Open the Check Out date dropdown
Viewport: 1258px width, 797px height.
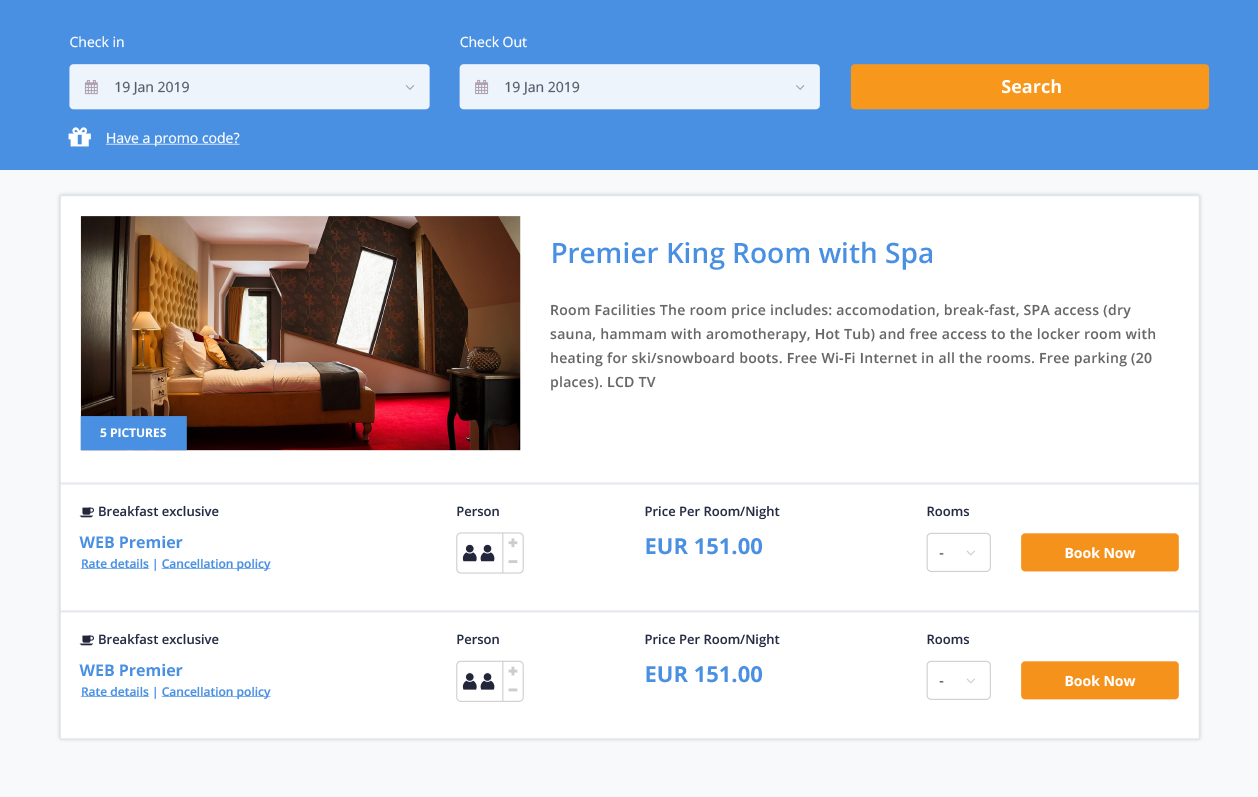pyautogui.click(x=639, y=87)
